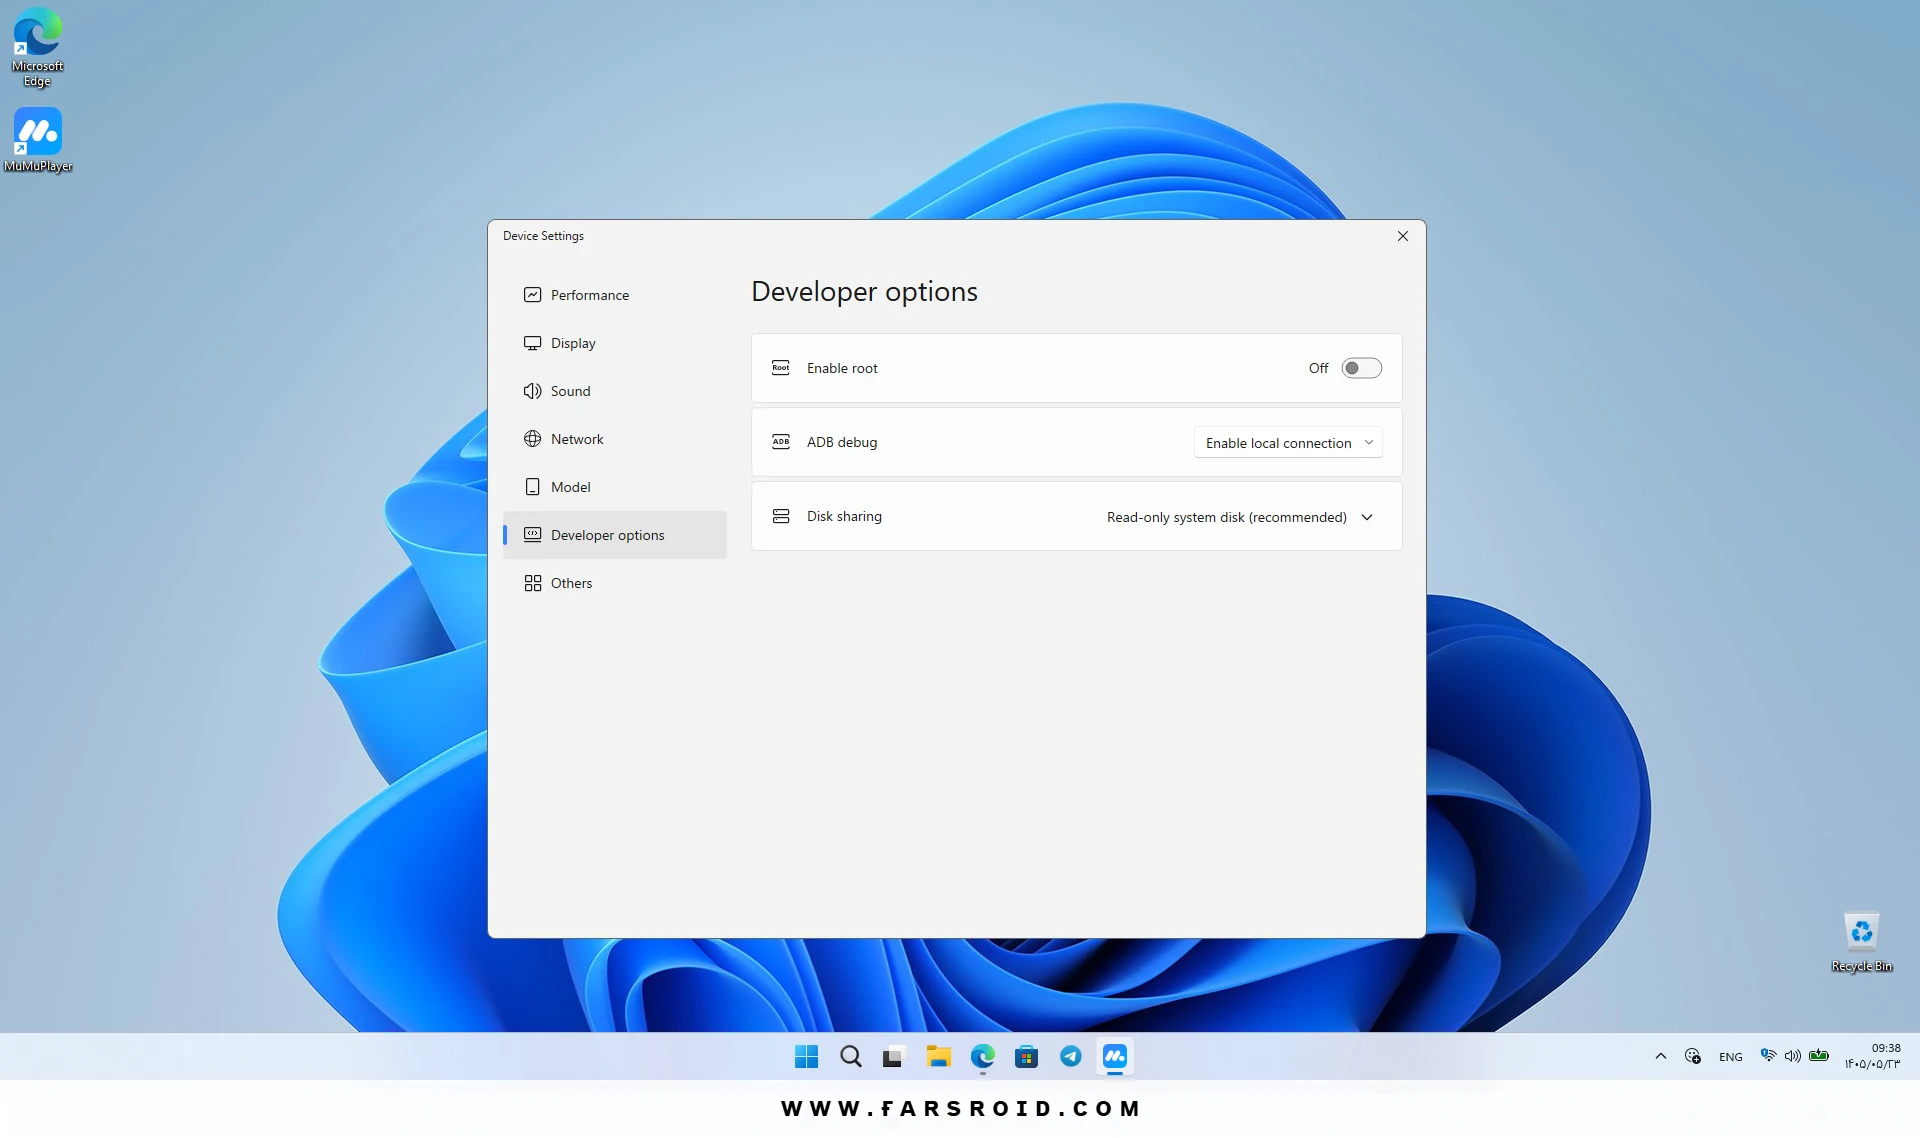
Task: Open the Windows Start menu
Action: [806, 1056]
